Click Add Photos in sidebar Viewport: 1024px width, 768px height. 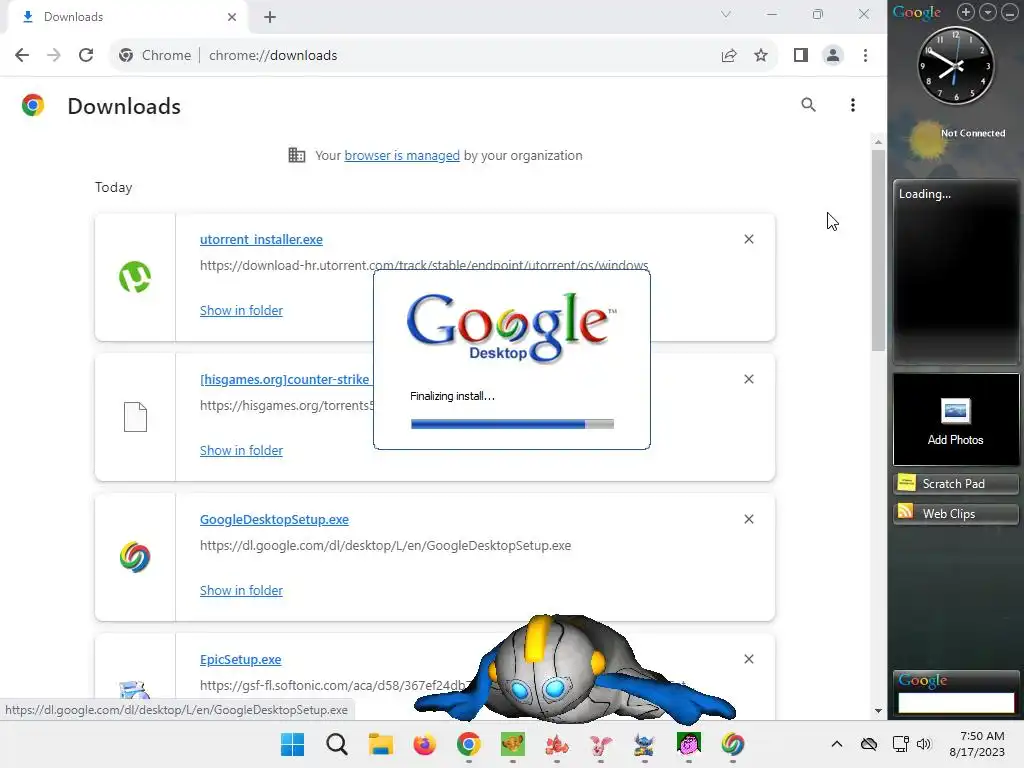[x=955, y=419]
